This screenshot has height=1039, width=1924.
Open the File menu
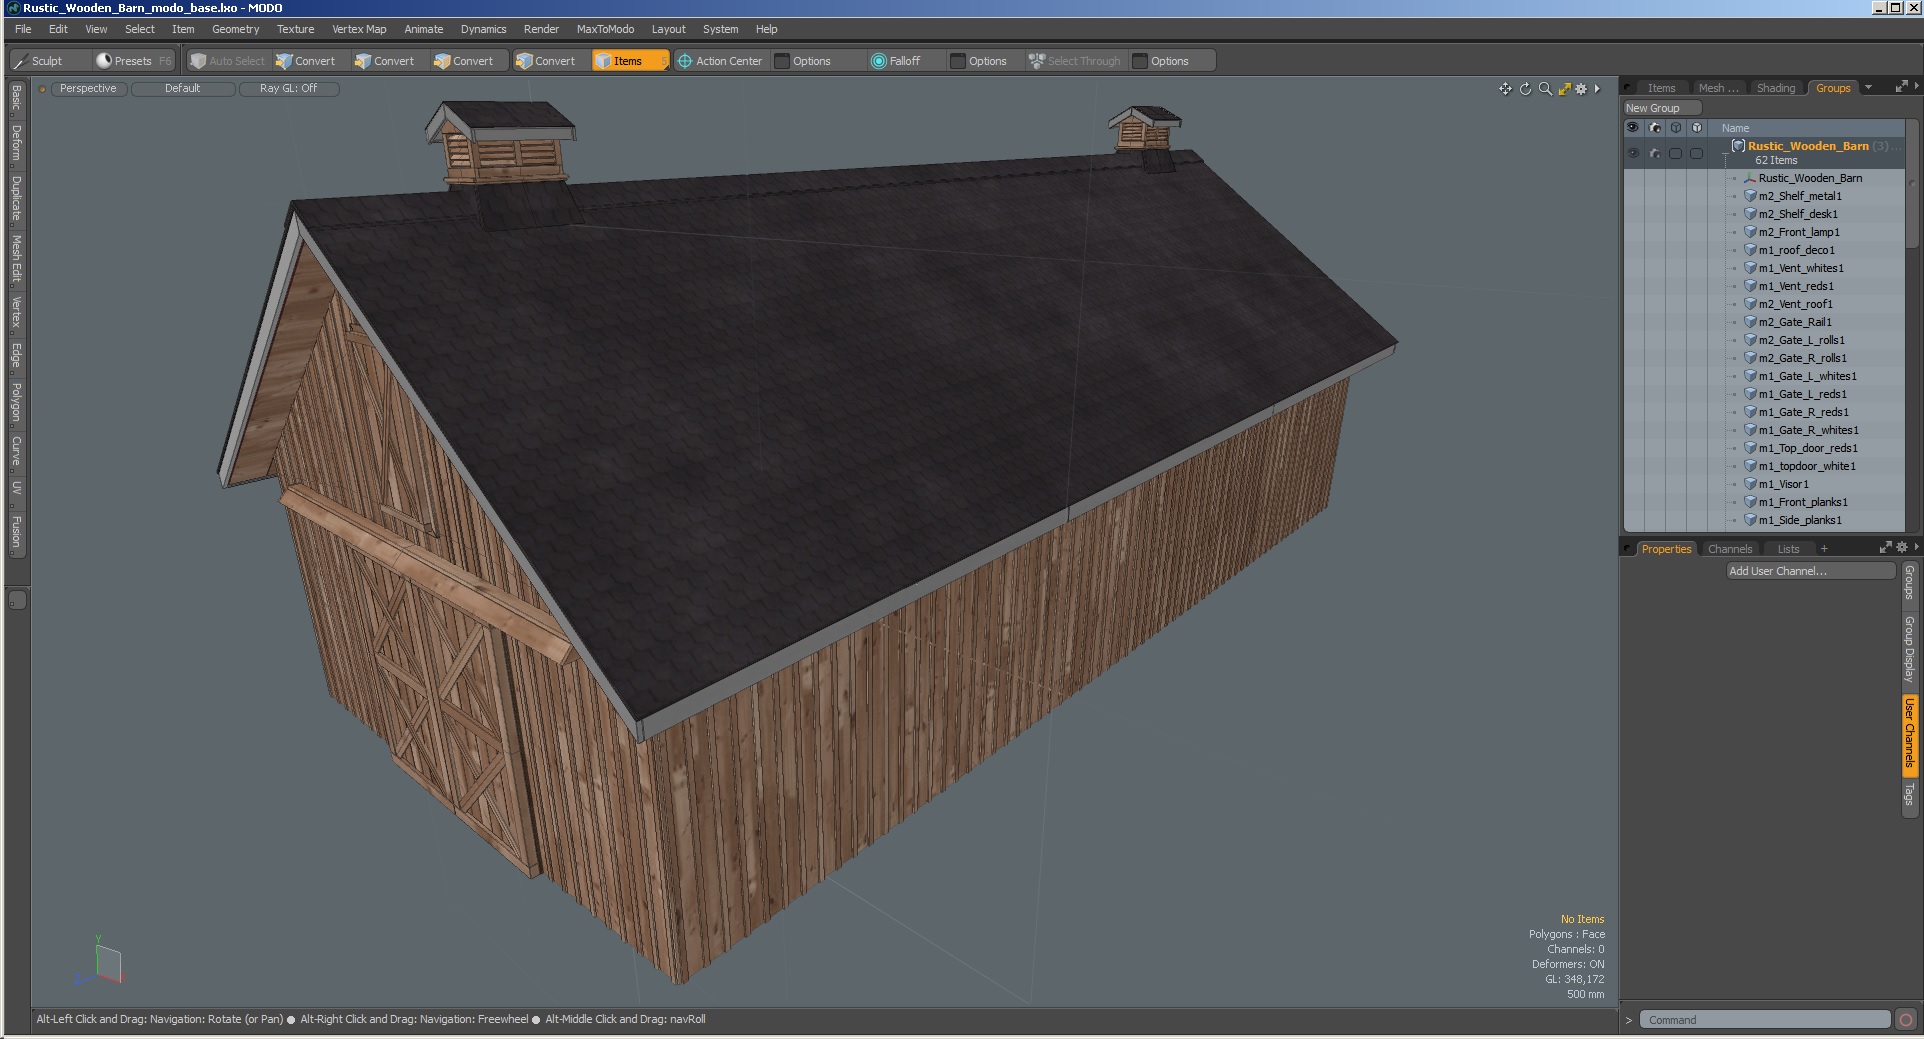(x=23, y=29)
